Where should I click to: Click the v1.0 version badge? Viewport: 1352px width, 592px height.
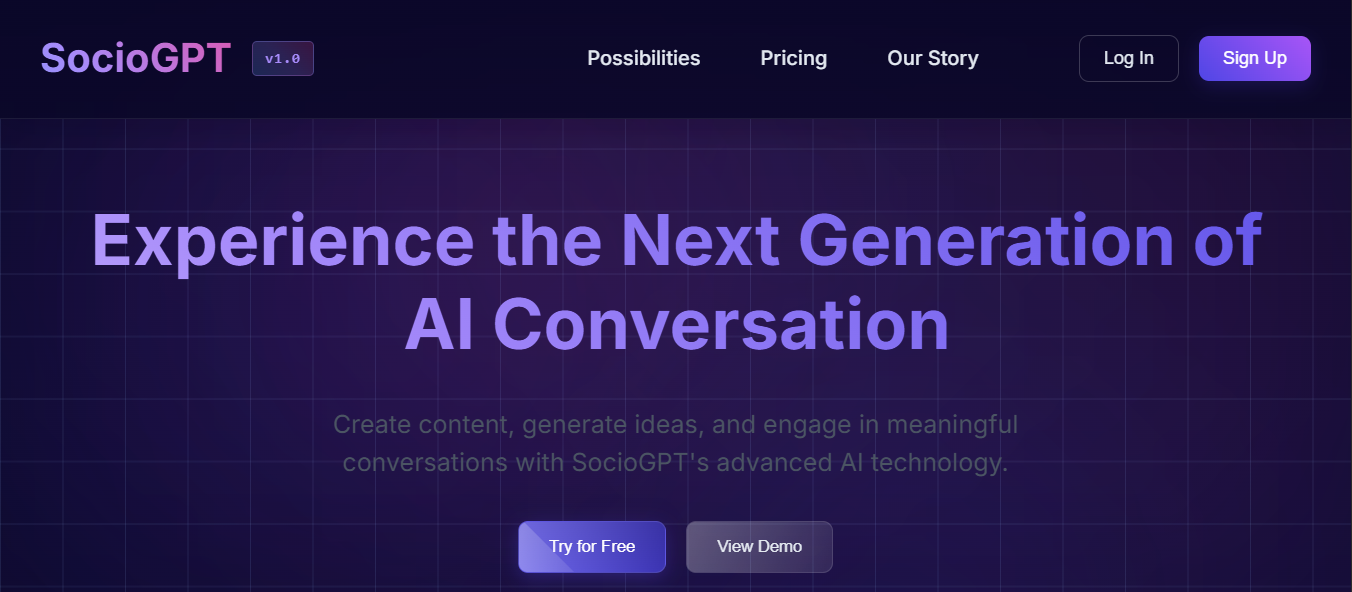coord(283,58)
